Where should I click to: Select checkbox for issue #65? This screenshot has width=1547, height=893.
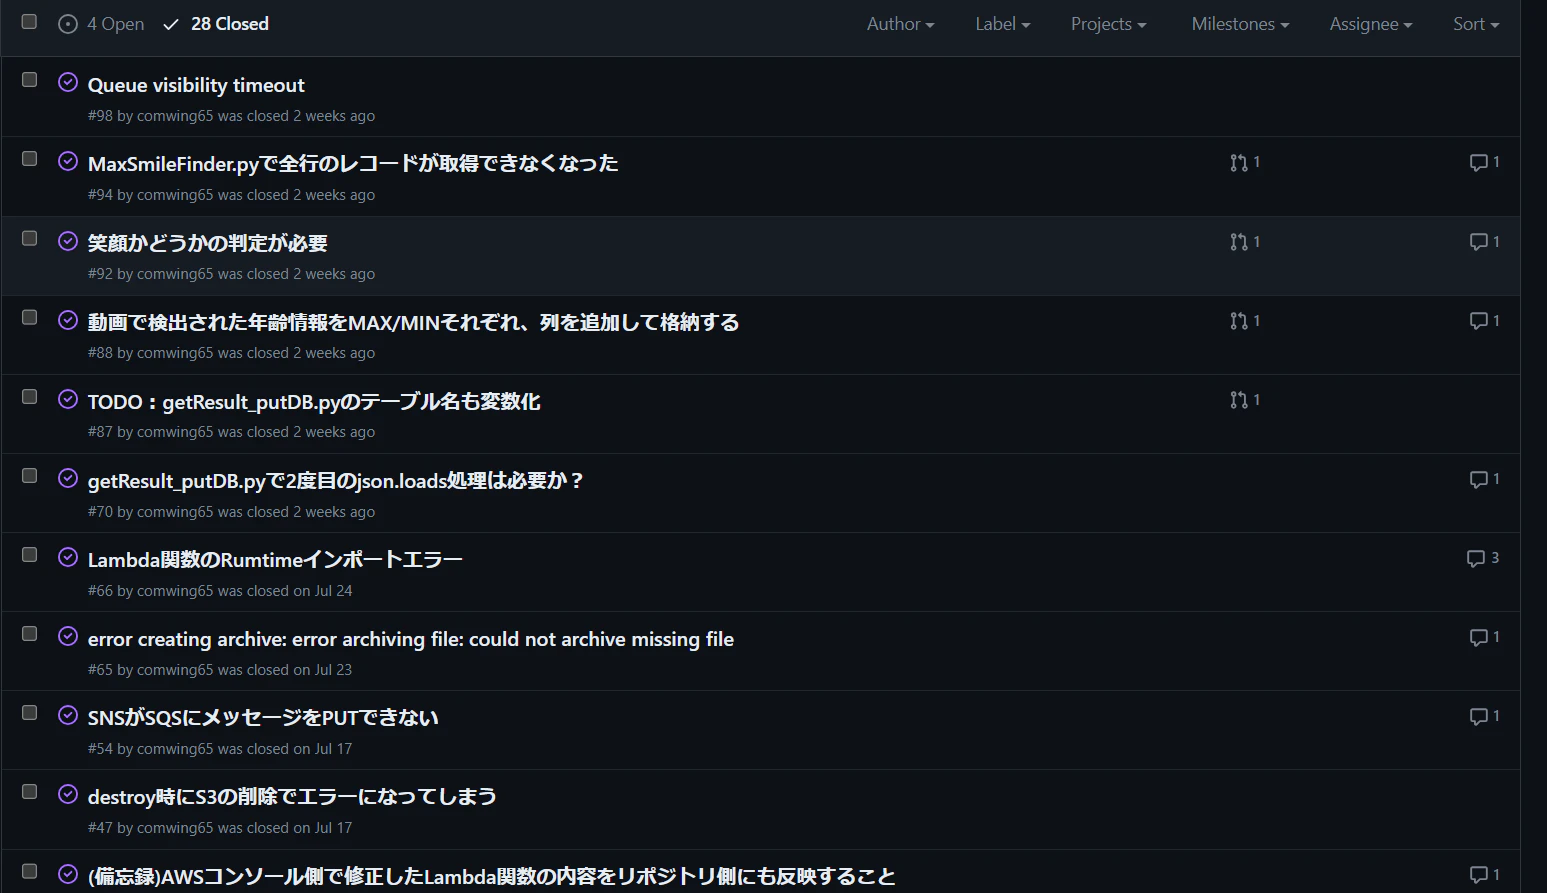[29, 633]
